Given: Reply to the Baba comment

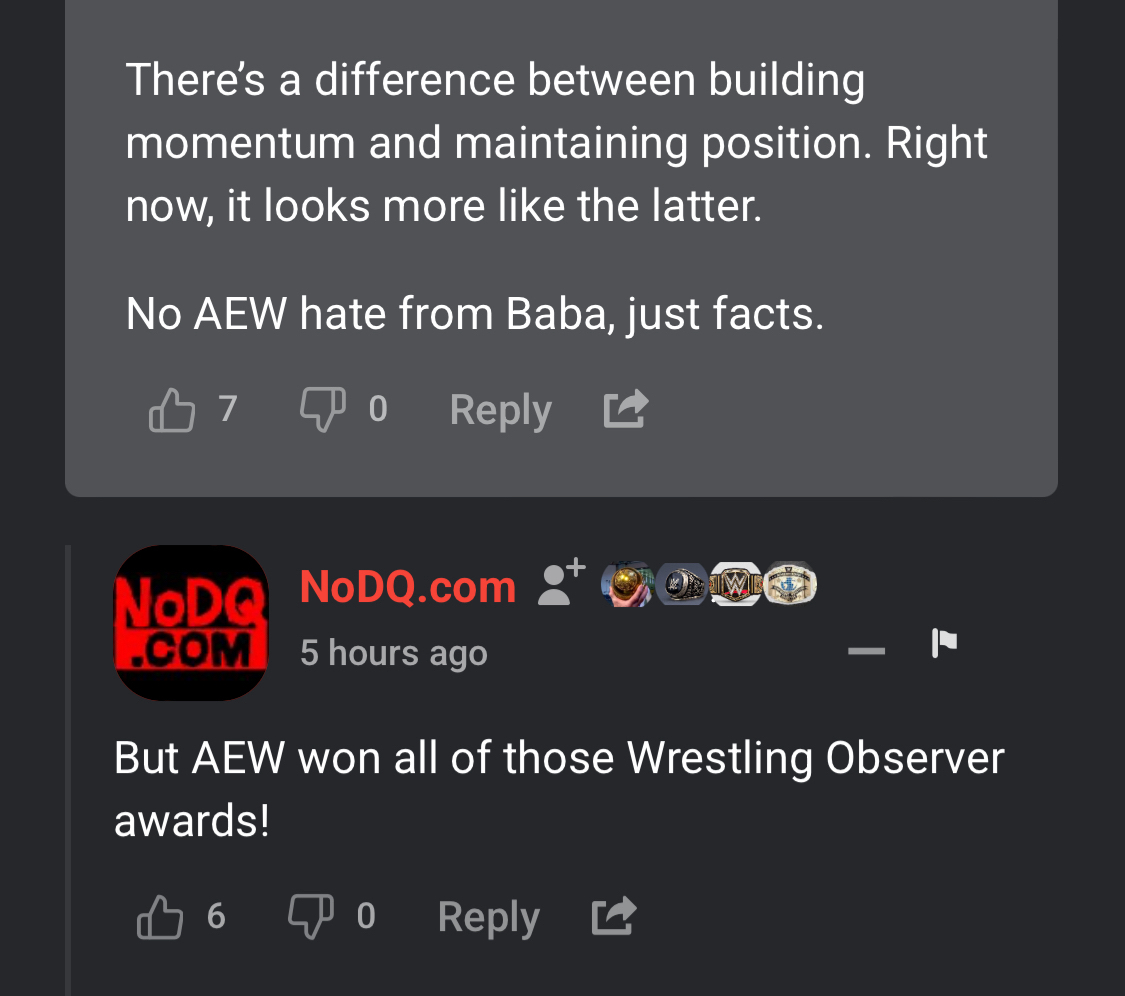Looking at the screenshot, I should (x=500, y=410).
